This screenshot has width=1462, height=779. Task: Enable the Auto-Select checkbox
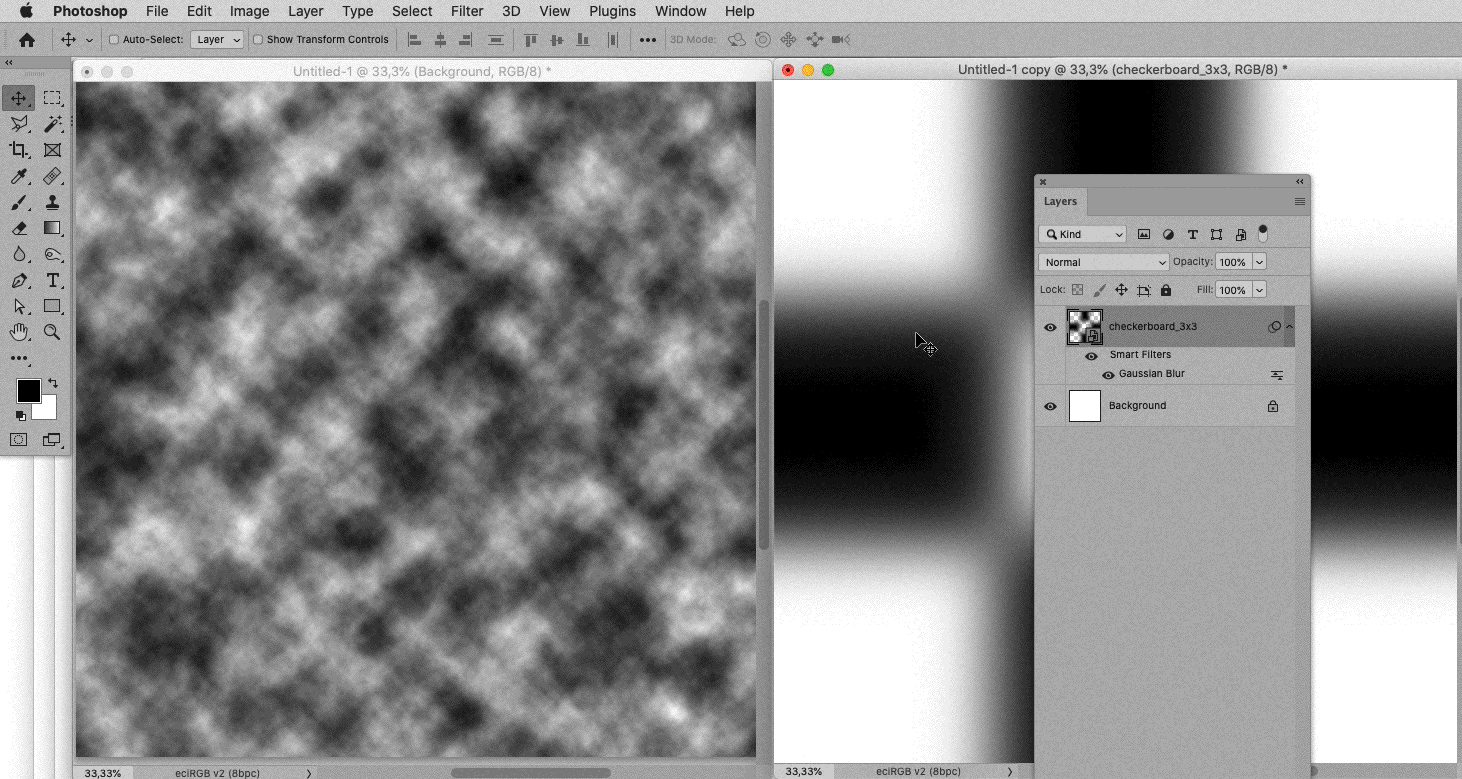click(113, 40)
